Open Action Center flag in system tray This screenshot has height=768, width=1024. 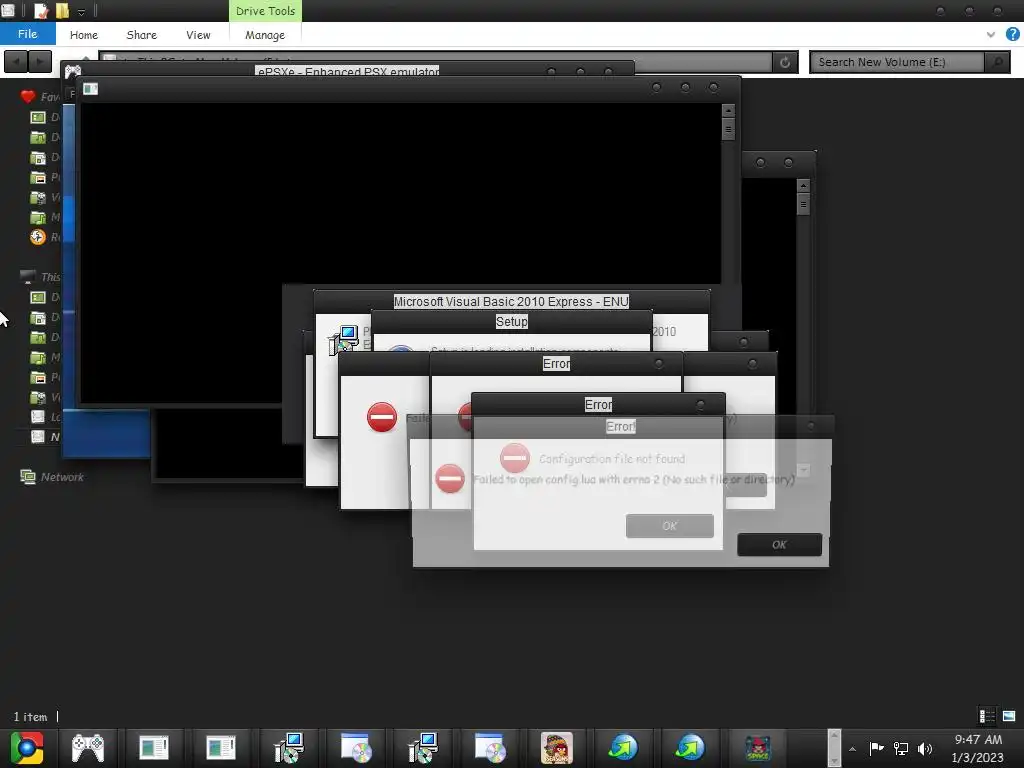876,748
